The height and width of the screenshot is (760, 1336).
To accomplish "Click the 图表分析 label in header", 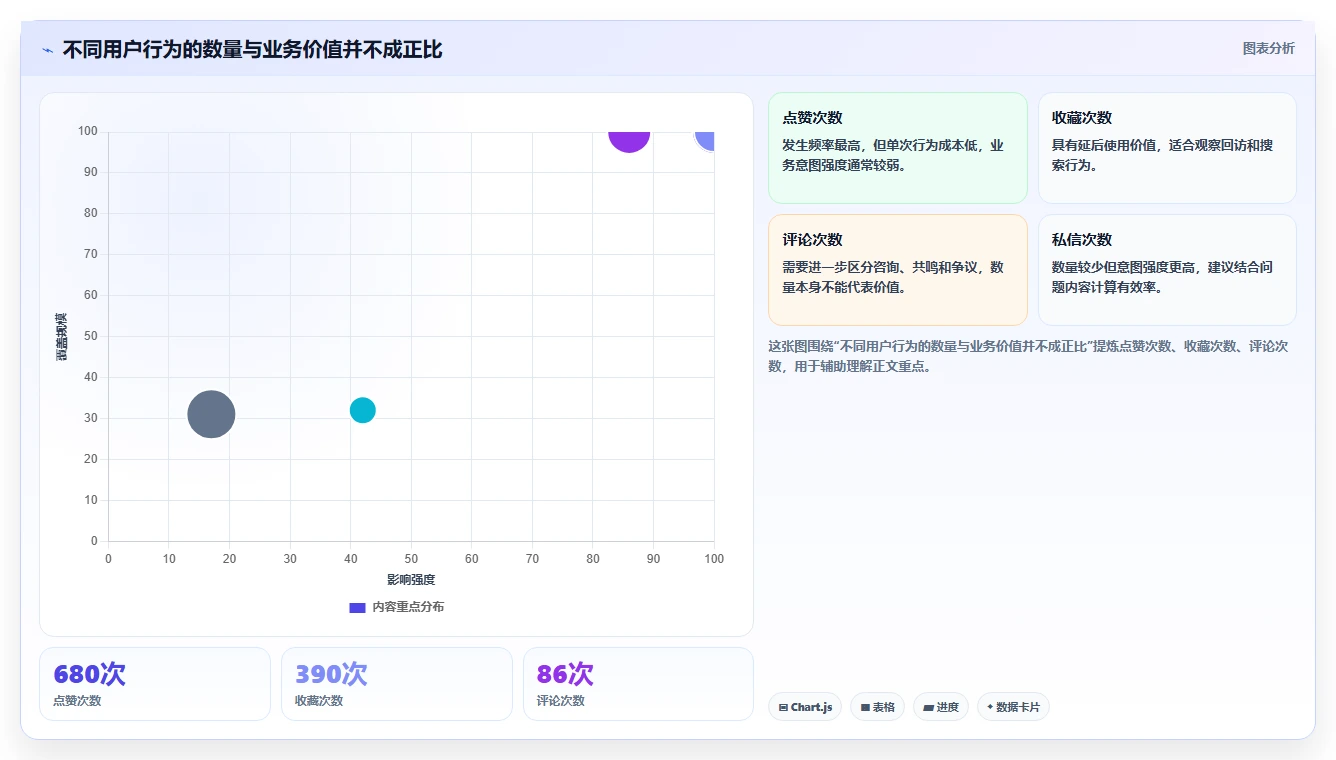I will point(1268,48).
